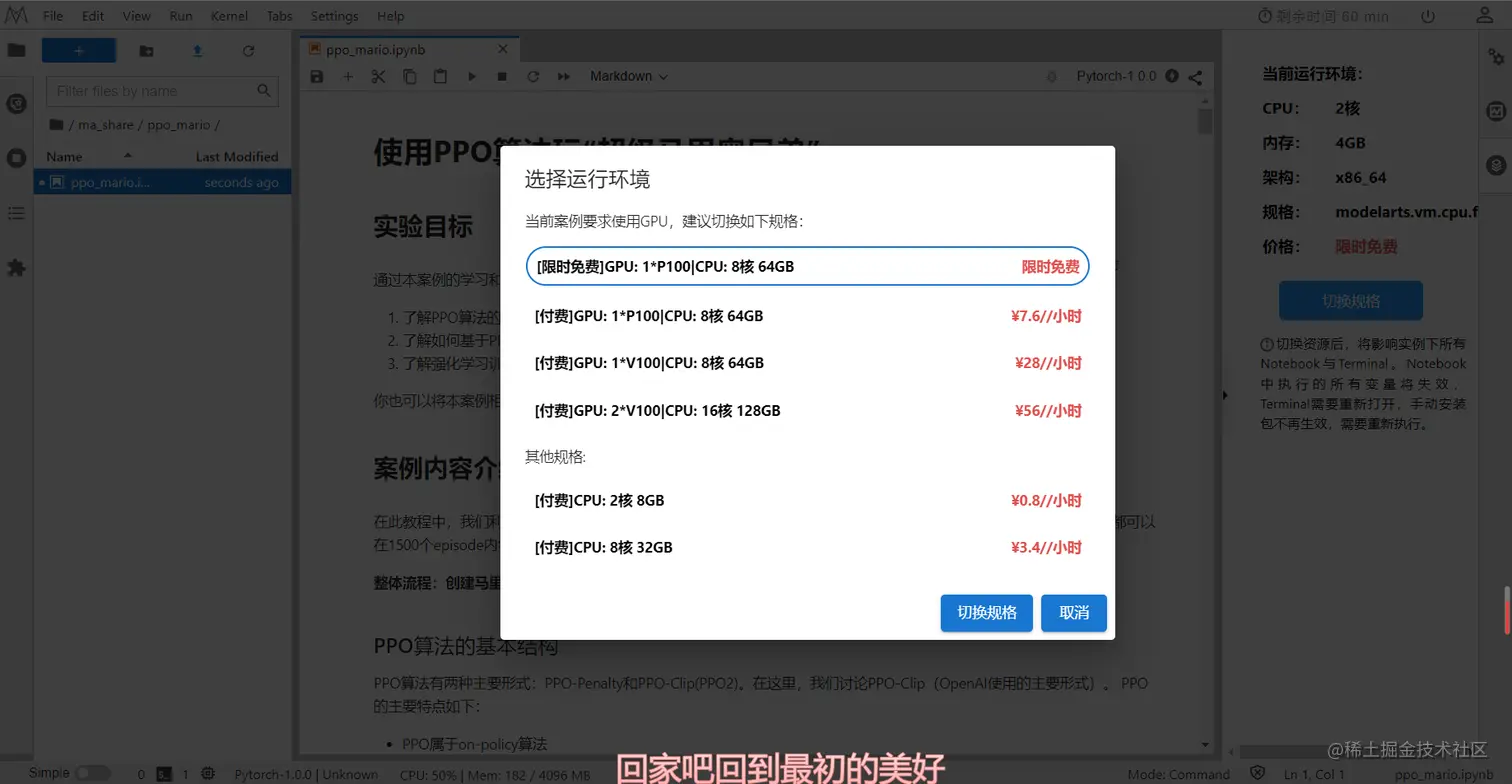The image size is (1512, 784).
Task: Save the notebook
Action: (317, 76)
